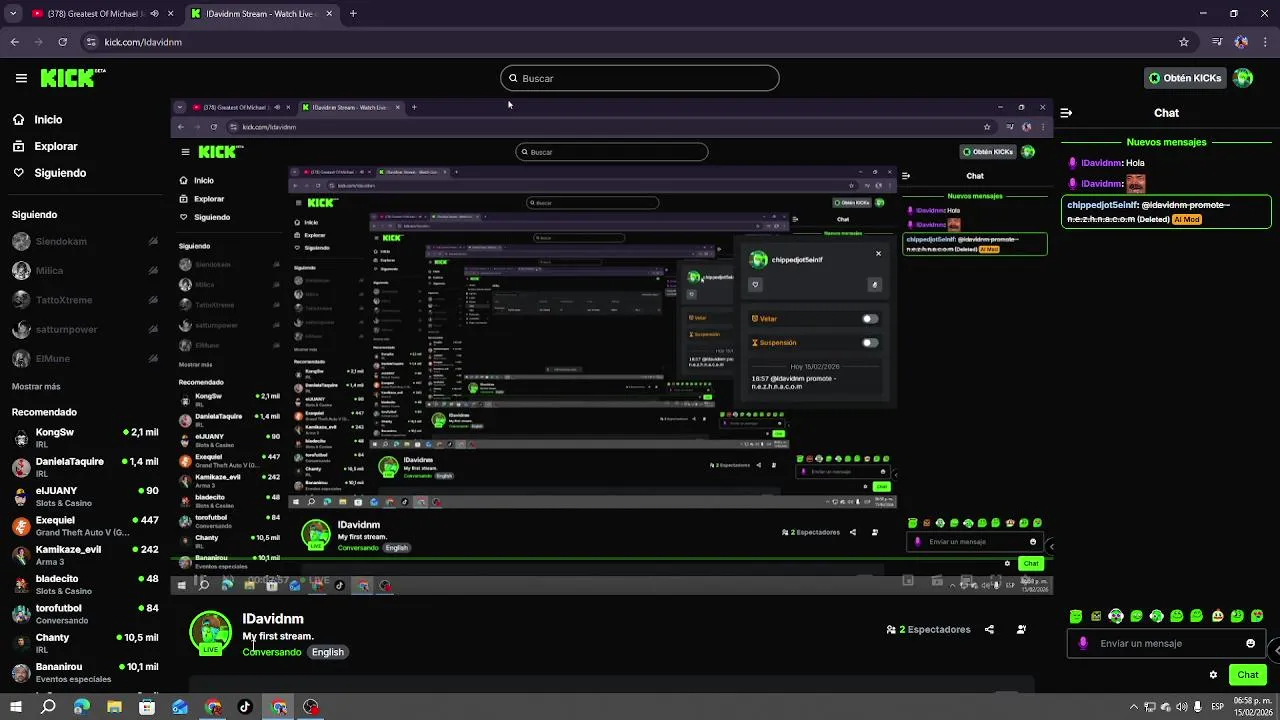The width and height of the screenshot is (1280, 720).
Task: Open IDavidnm streamer avatar with LIVE badge
Action: (x=210, y=633)
